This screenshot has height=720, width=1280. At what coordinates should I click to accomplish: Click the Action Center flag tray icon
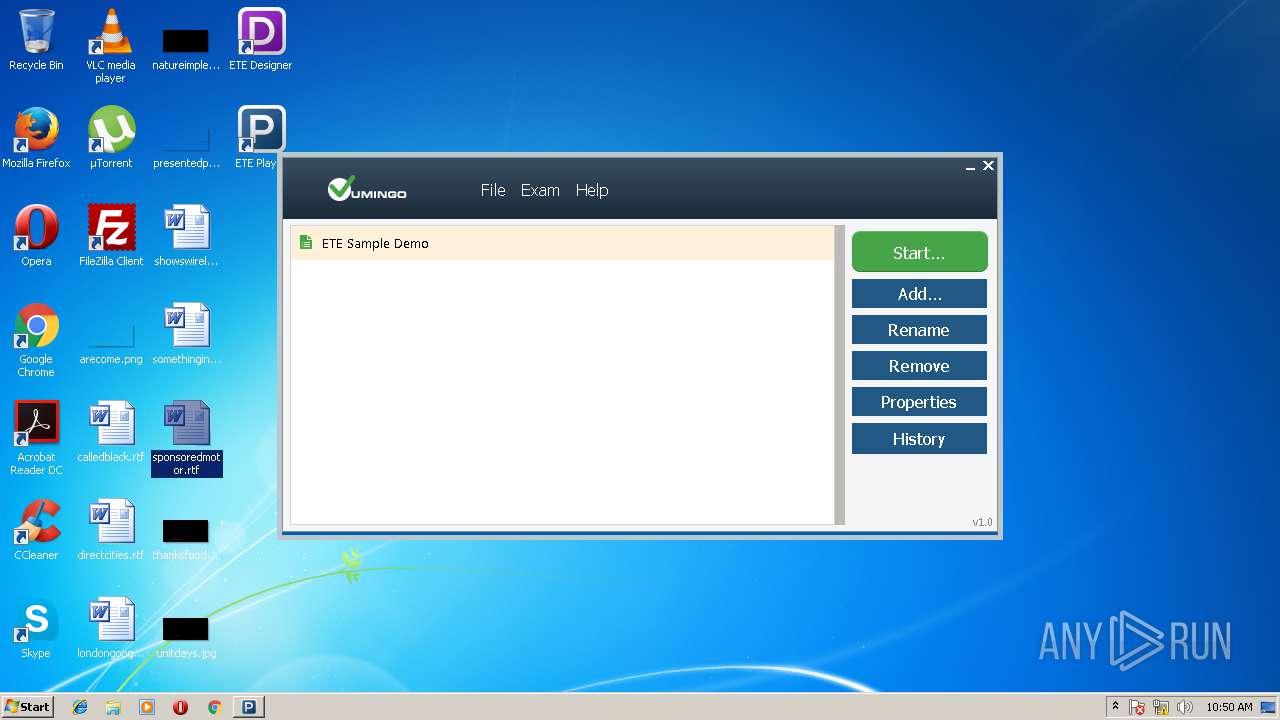coord(1138,707)
